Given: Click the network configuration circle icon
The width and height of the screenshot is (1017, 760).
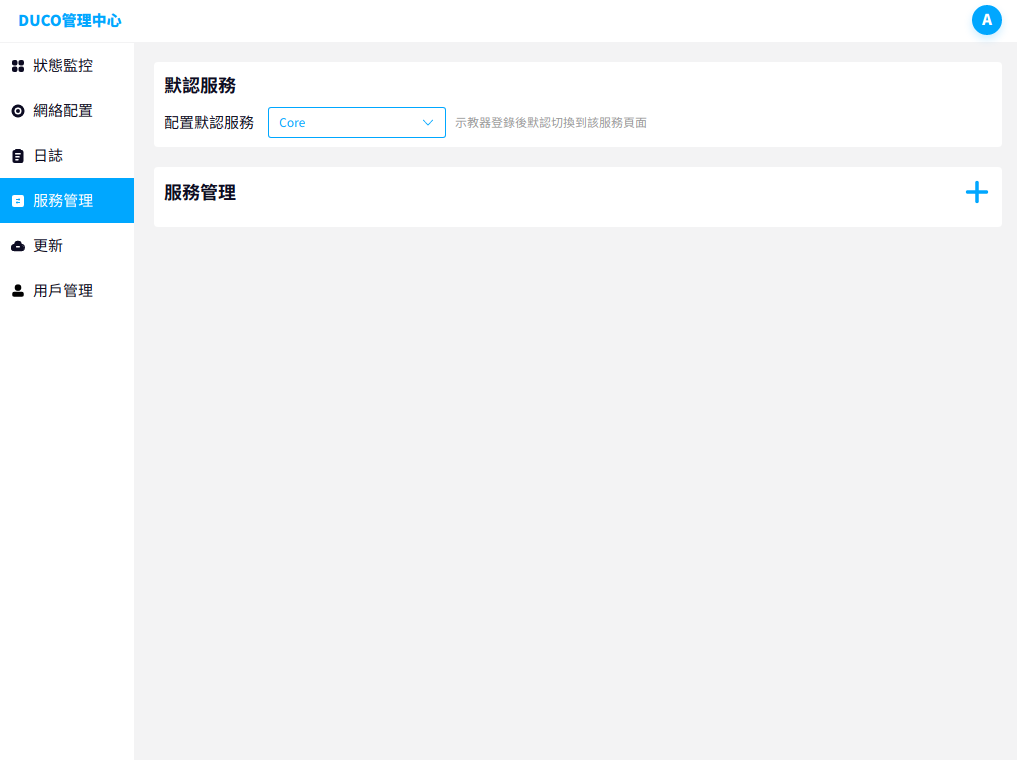Looking at the screenshot, I should pyautogui.click(x=18, y=111).
